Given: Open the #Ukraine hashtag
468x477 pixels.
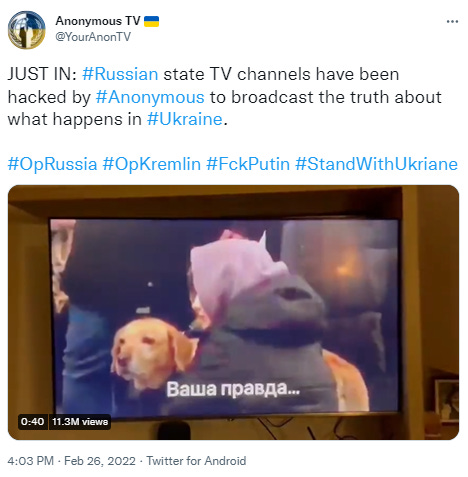Looking at the screenshot, I should [185, 119].
